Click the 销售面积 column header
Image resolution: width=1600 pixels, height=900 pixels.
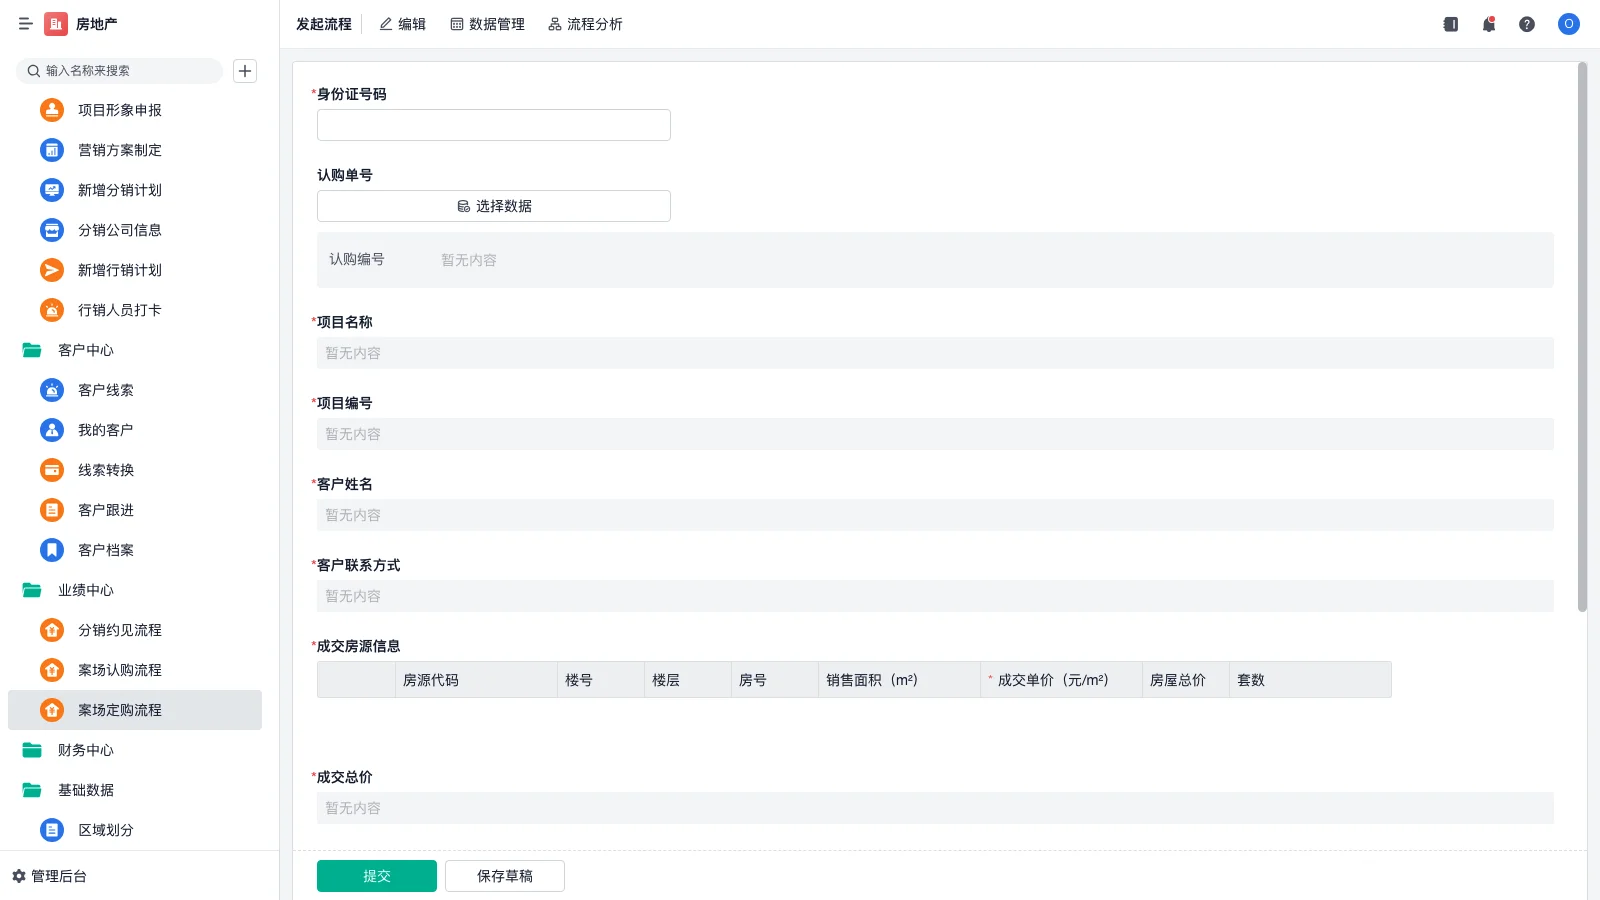[899, 680]
